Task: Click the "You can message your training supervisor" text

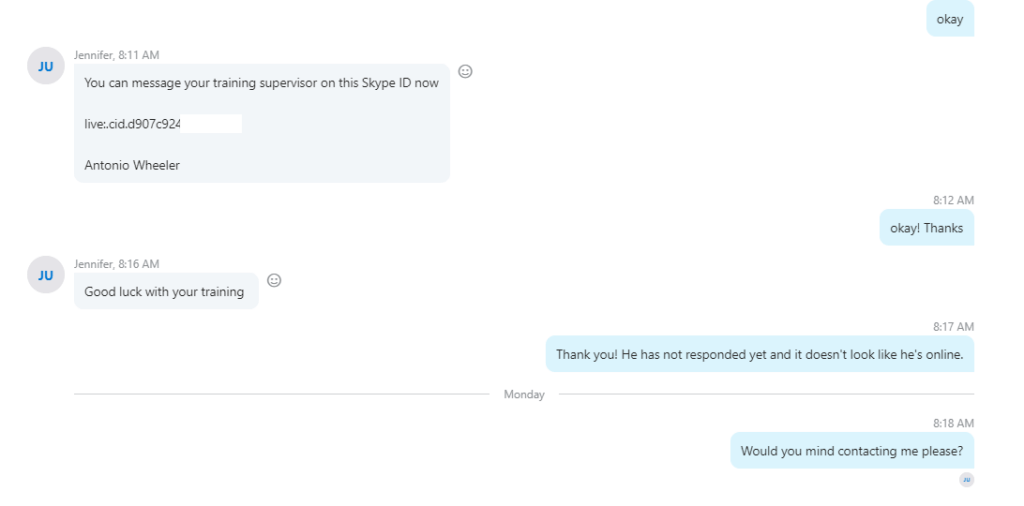Action: 261,83
